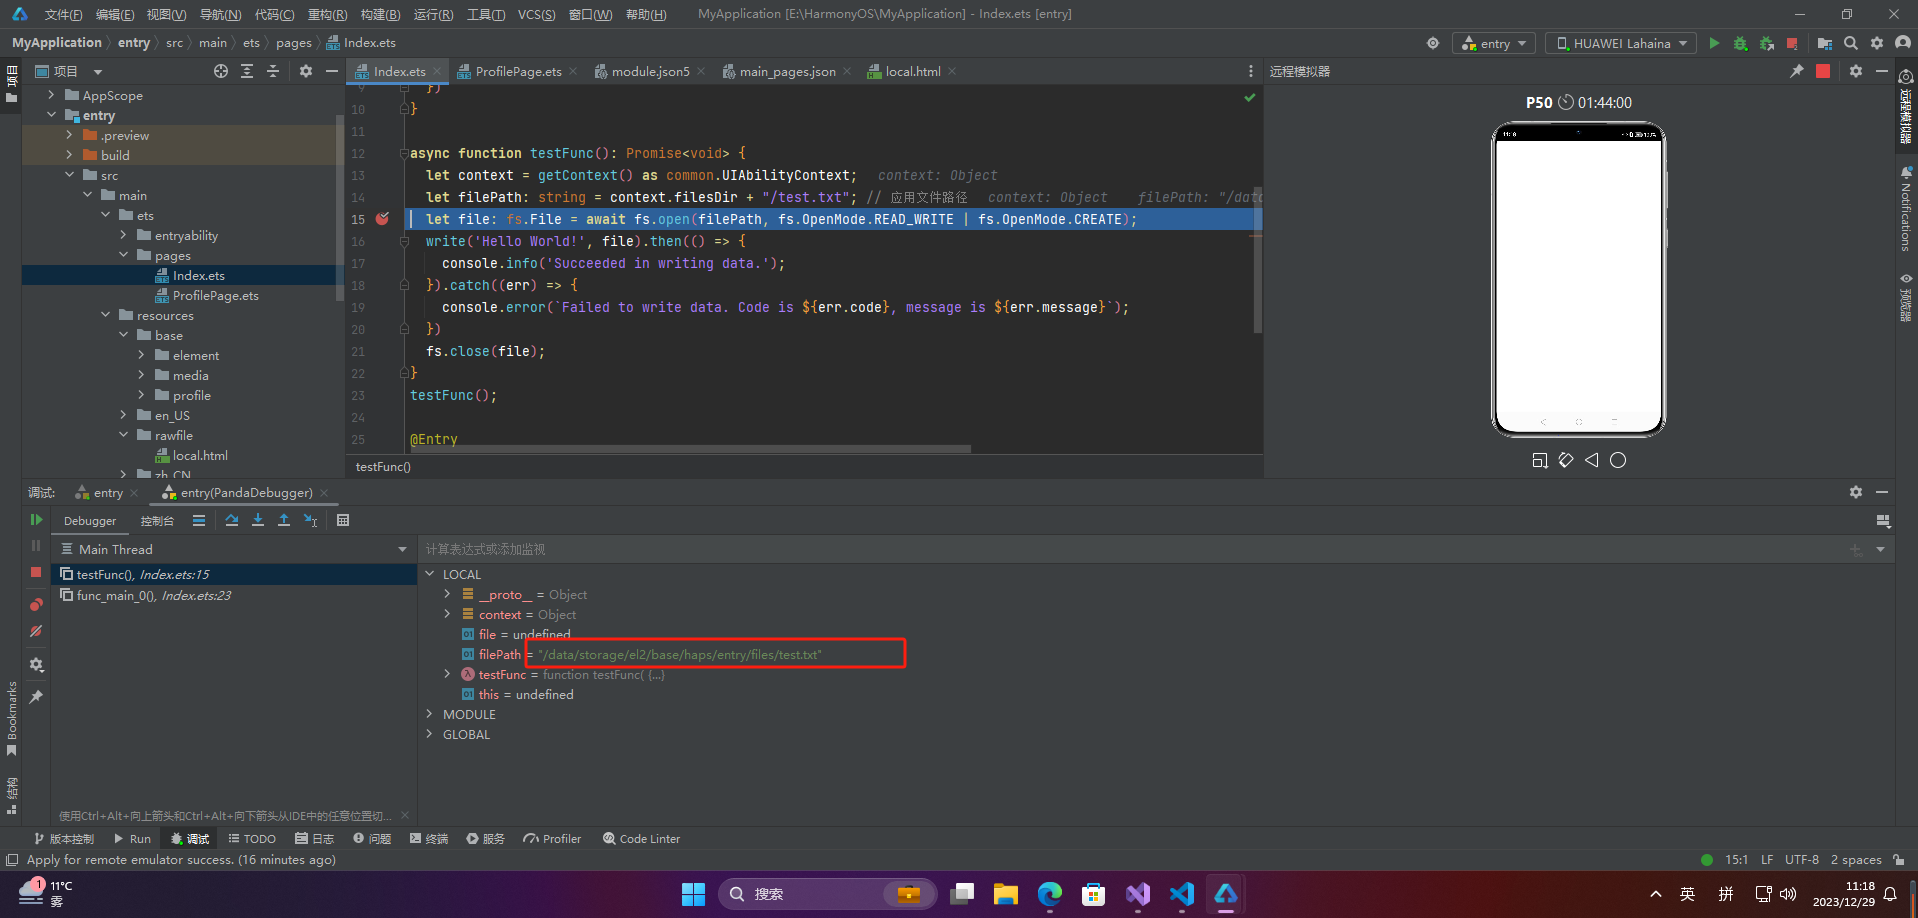Open the evaluate expression calculator icon
The height and width of the screenshot is (918, 1918).
point(343,520)
